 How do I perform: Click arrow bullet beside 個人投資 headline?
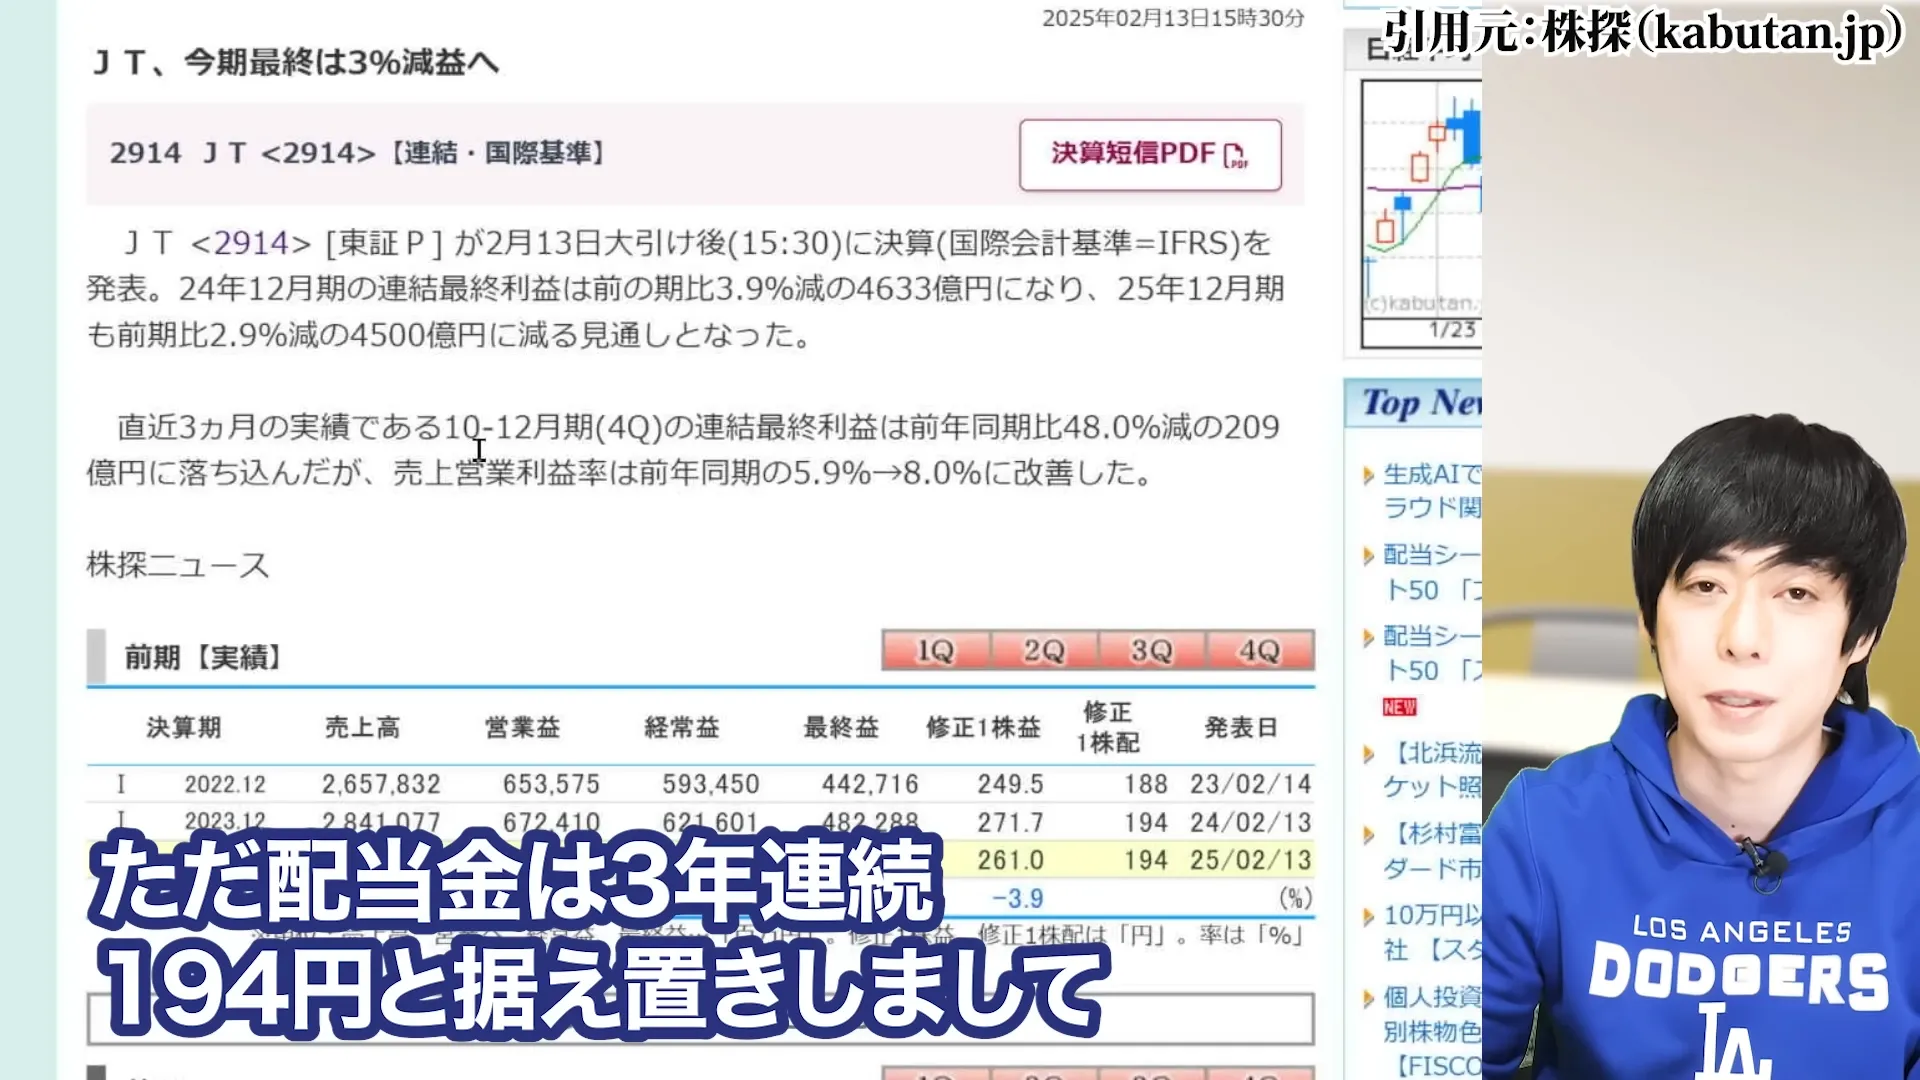tap(1368, 998)
